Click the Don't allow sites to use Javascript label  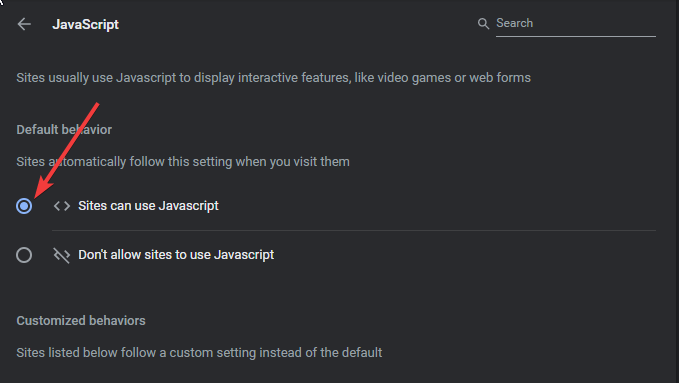pyautogui.click(x=176, y=255)
